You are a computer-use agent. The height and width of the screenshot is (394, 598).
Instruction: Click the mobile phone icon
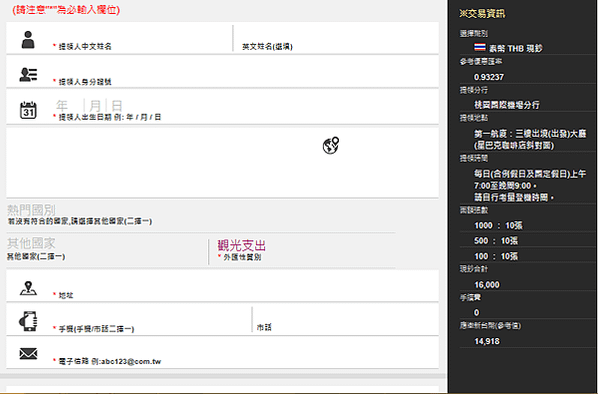click(x=28, y=321)
